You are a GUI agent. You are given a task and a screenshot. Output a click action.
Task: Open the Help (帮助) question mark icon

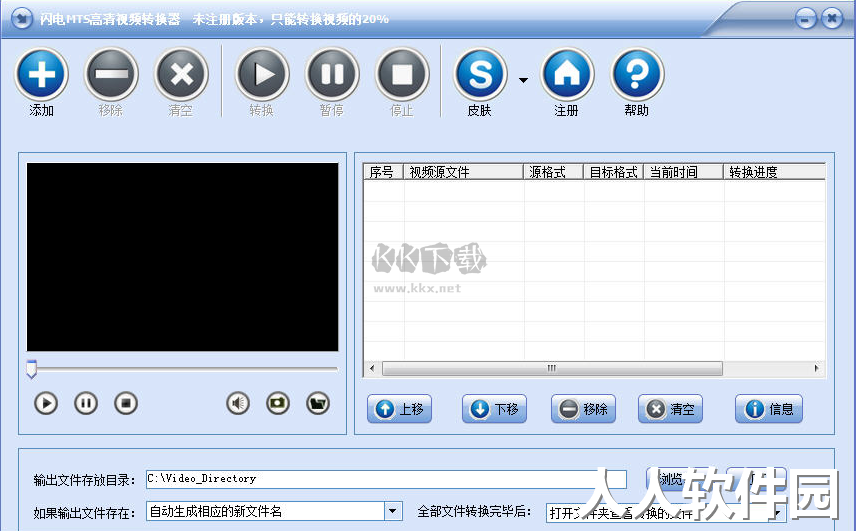click(x=637, y=74)
